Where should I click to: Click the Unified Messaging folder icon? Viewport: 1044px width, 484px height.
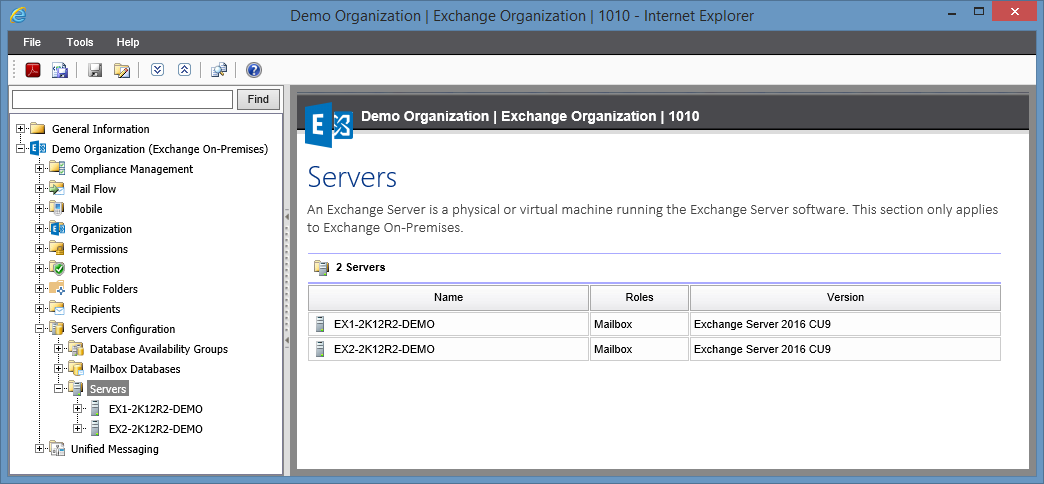(57, 449)
